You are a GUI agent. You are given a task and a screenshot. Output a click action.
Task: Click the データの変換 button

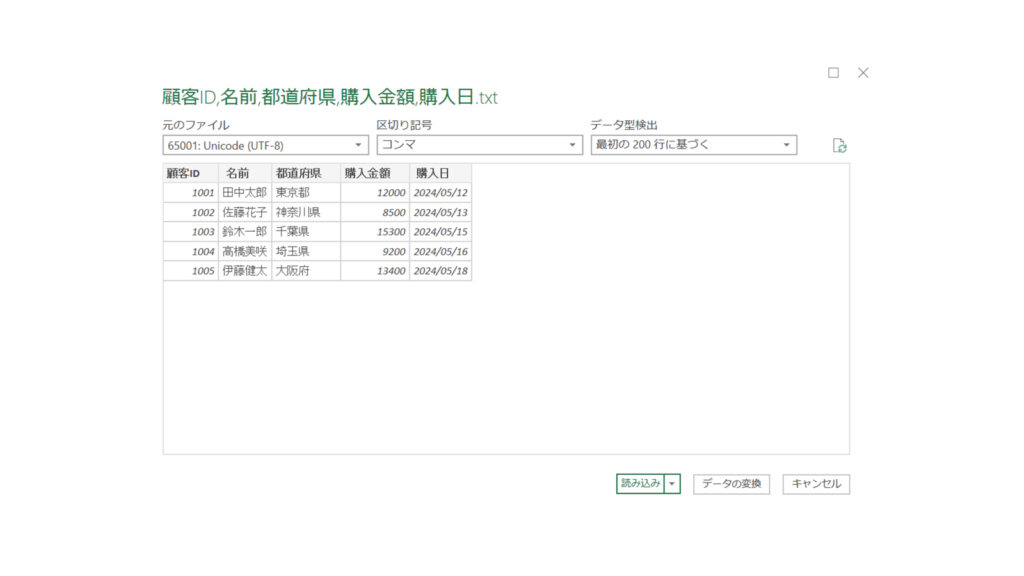[x=731, y=484]
